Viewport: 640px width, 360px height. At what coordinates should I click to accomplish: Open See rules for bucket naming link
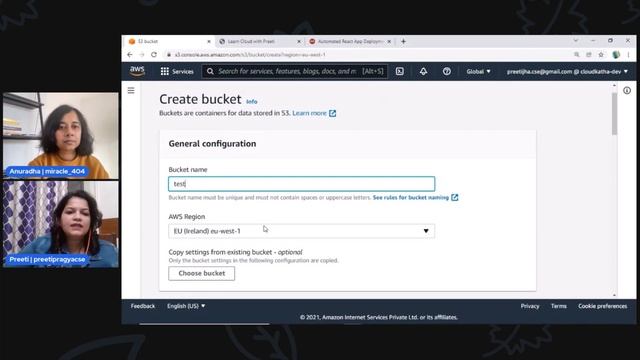coord(411,198)
